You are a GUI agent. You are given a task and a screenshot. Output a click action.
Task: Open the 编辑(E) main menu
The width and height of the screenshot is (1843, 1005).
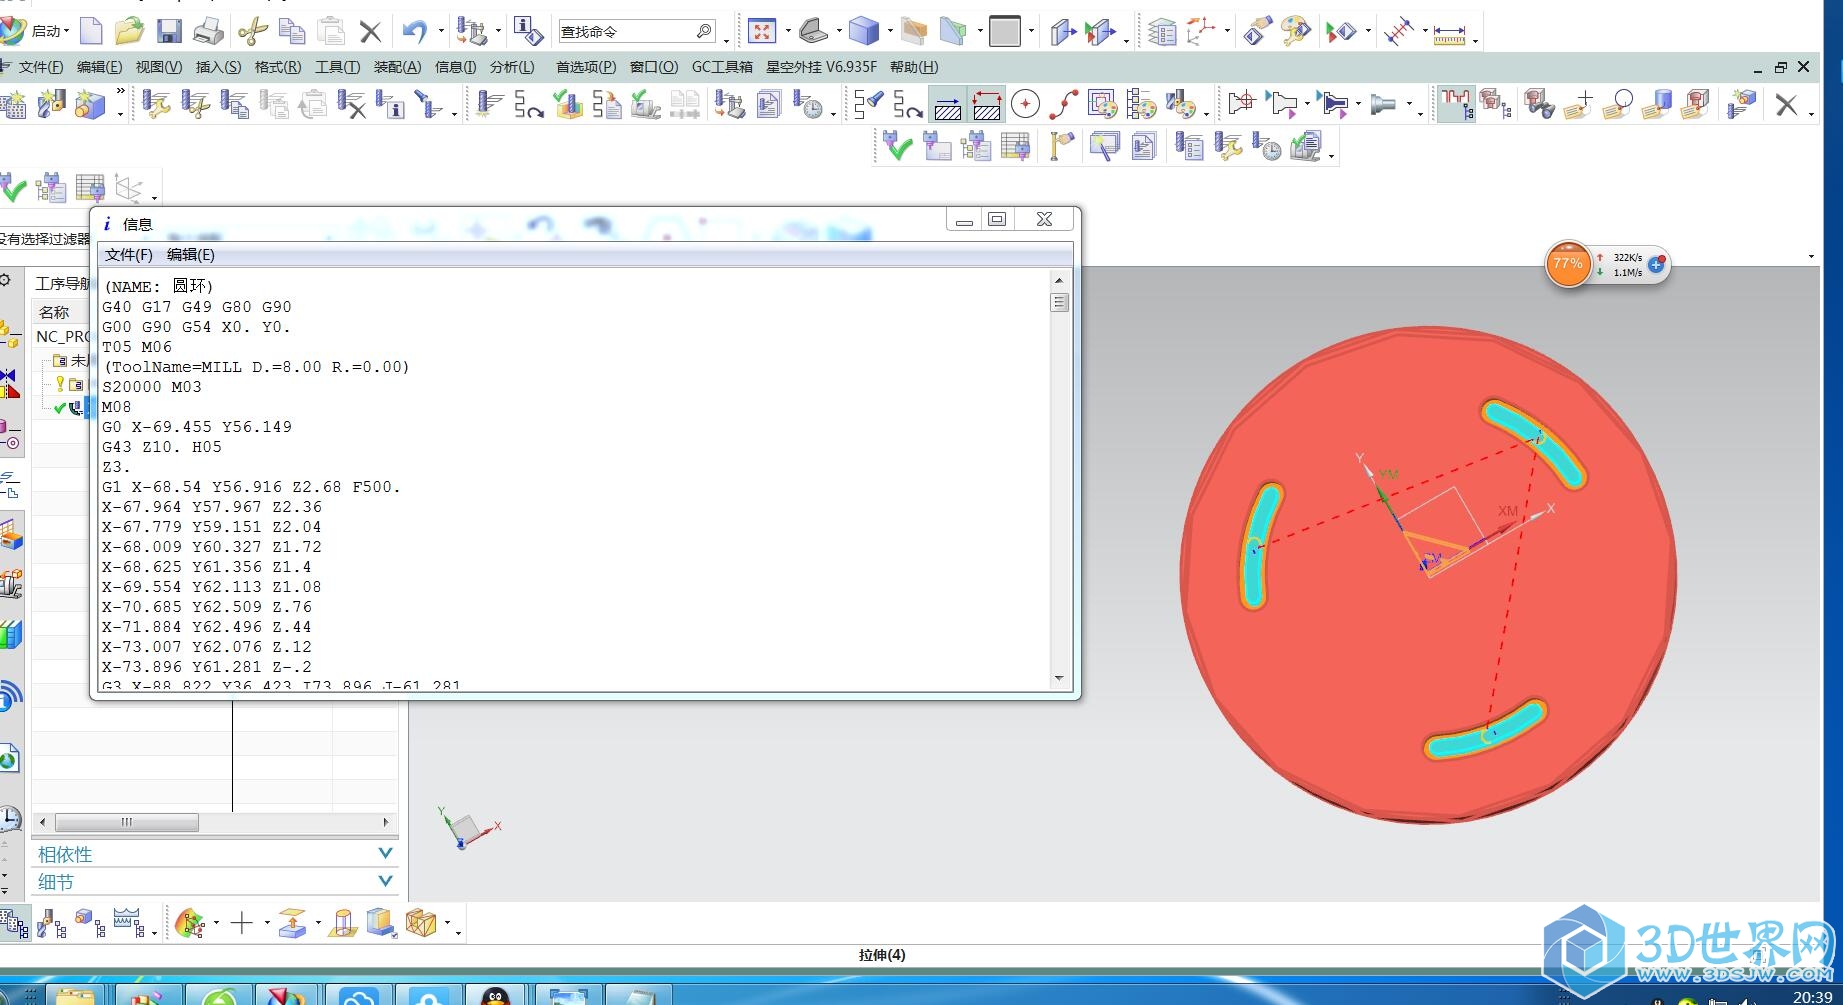99,67
